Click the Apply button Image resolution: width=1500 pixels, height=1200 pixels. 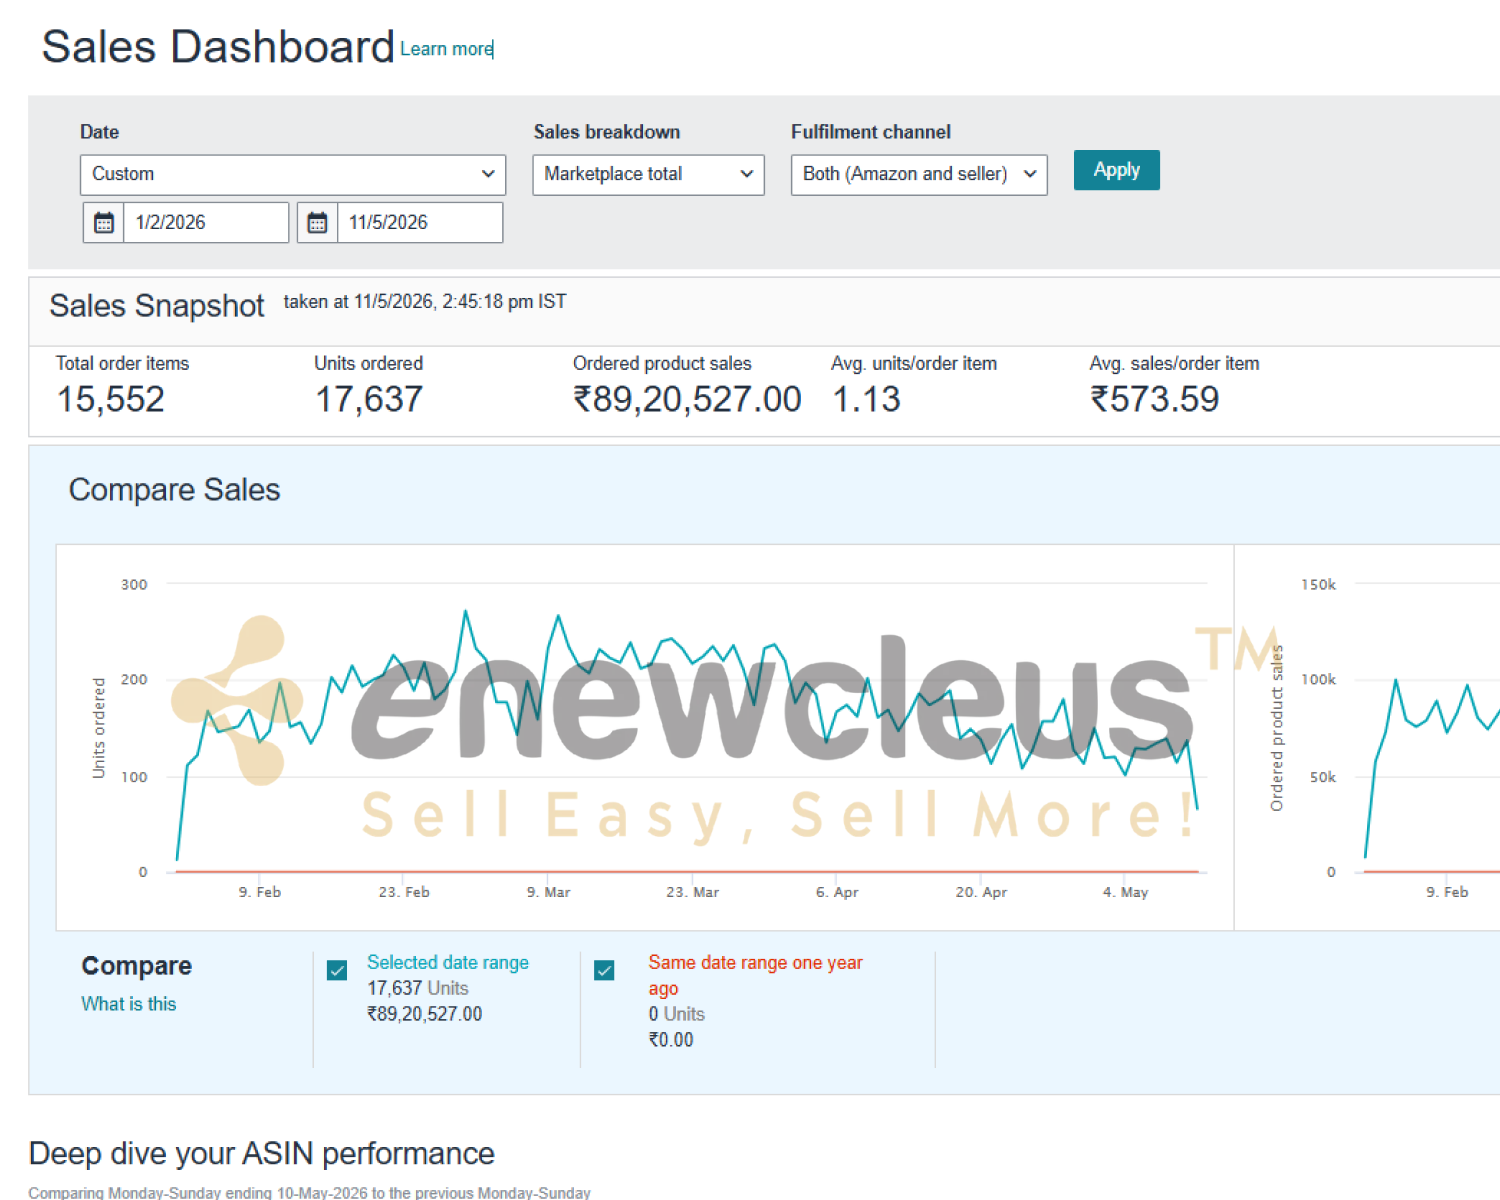1116,170
